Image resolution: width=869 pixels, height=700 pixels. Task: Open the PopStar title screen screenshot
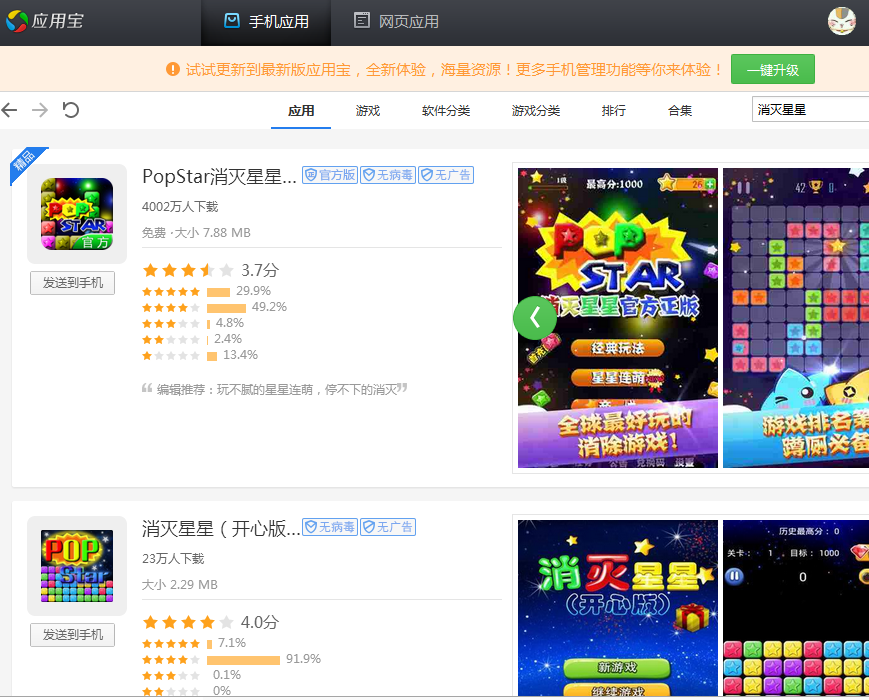click(x=618, y=318)
